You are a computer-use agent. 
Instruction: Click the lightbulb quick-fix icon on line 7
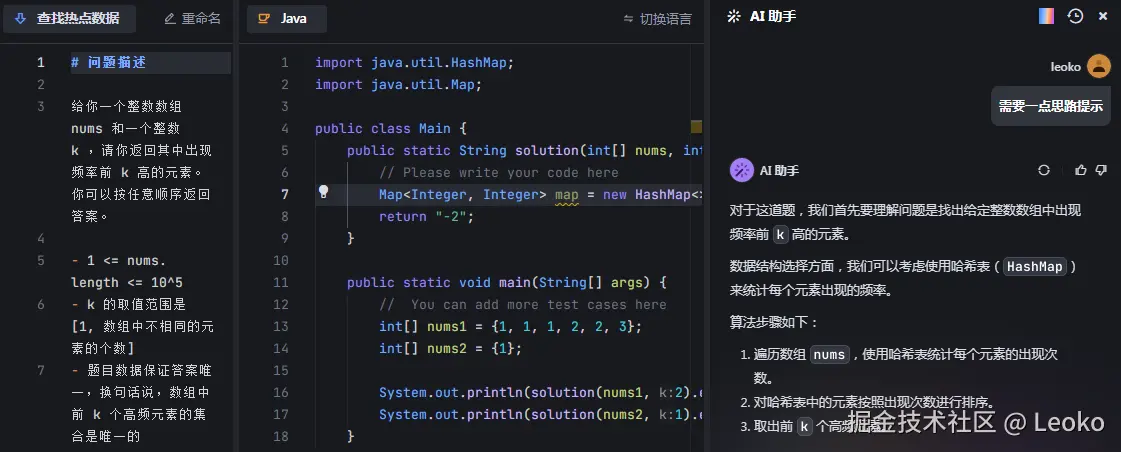[x=323, y=192]
